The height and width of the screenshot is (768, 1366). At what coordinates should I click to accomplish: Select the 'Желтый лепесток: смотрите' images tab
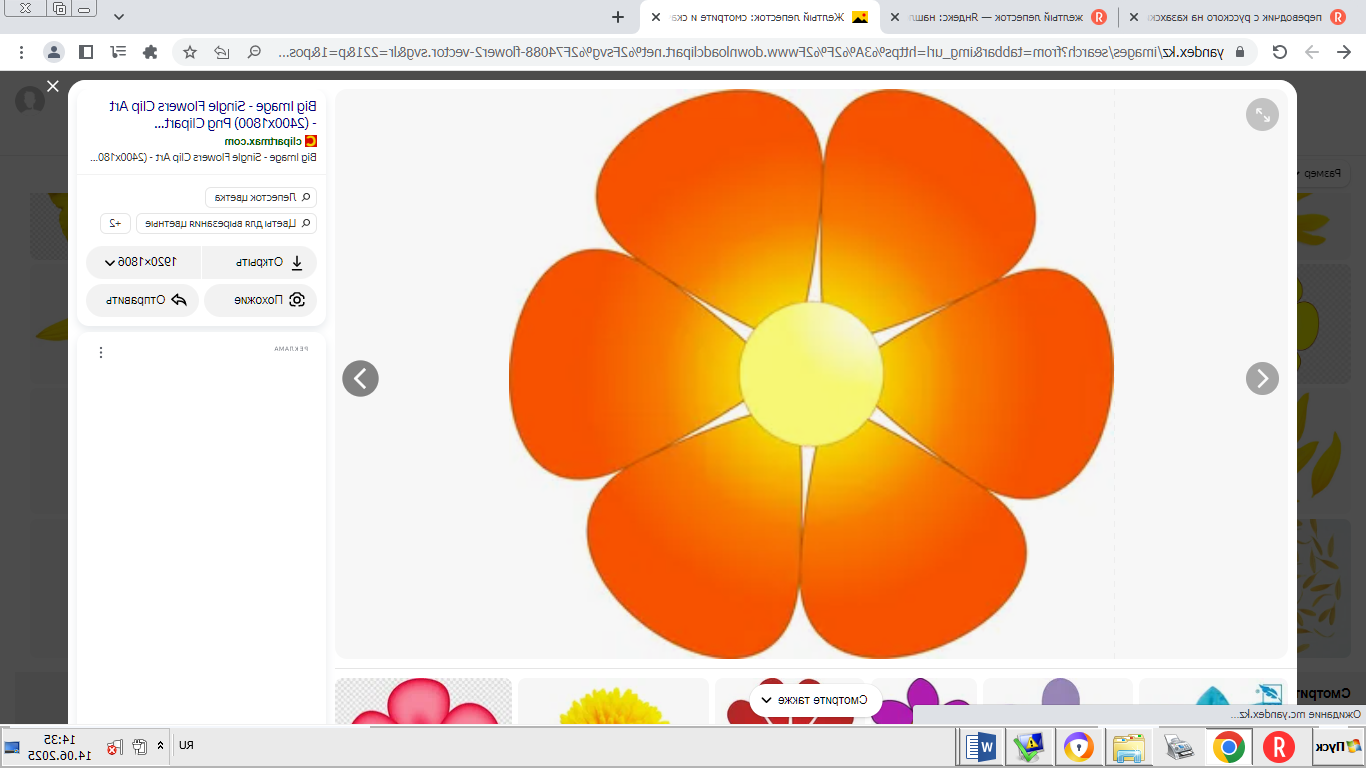pos(762,17)
